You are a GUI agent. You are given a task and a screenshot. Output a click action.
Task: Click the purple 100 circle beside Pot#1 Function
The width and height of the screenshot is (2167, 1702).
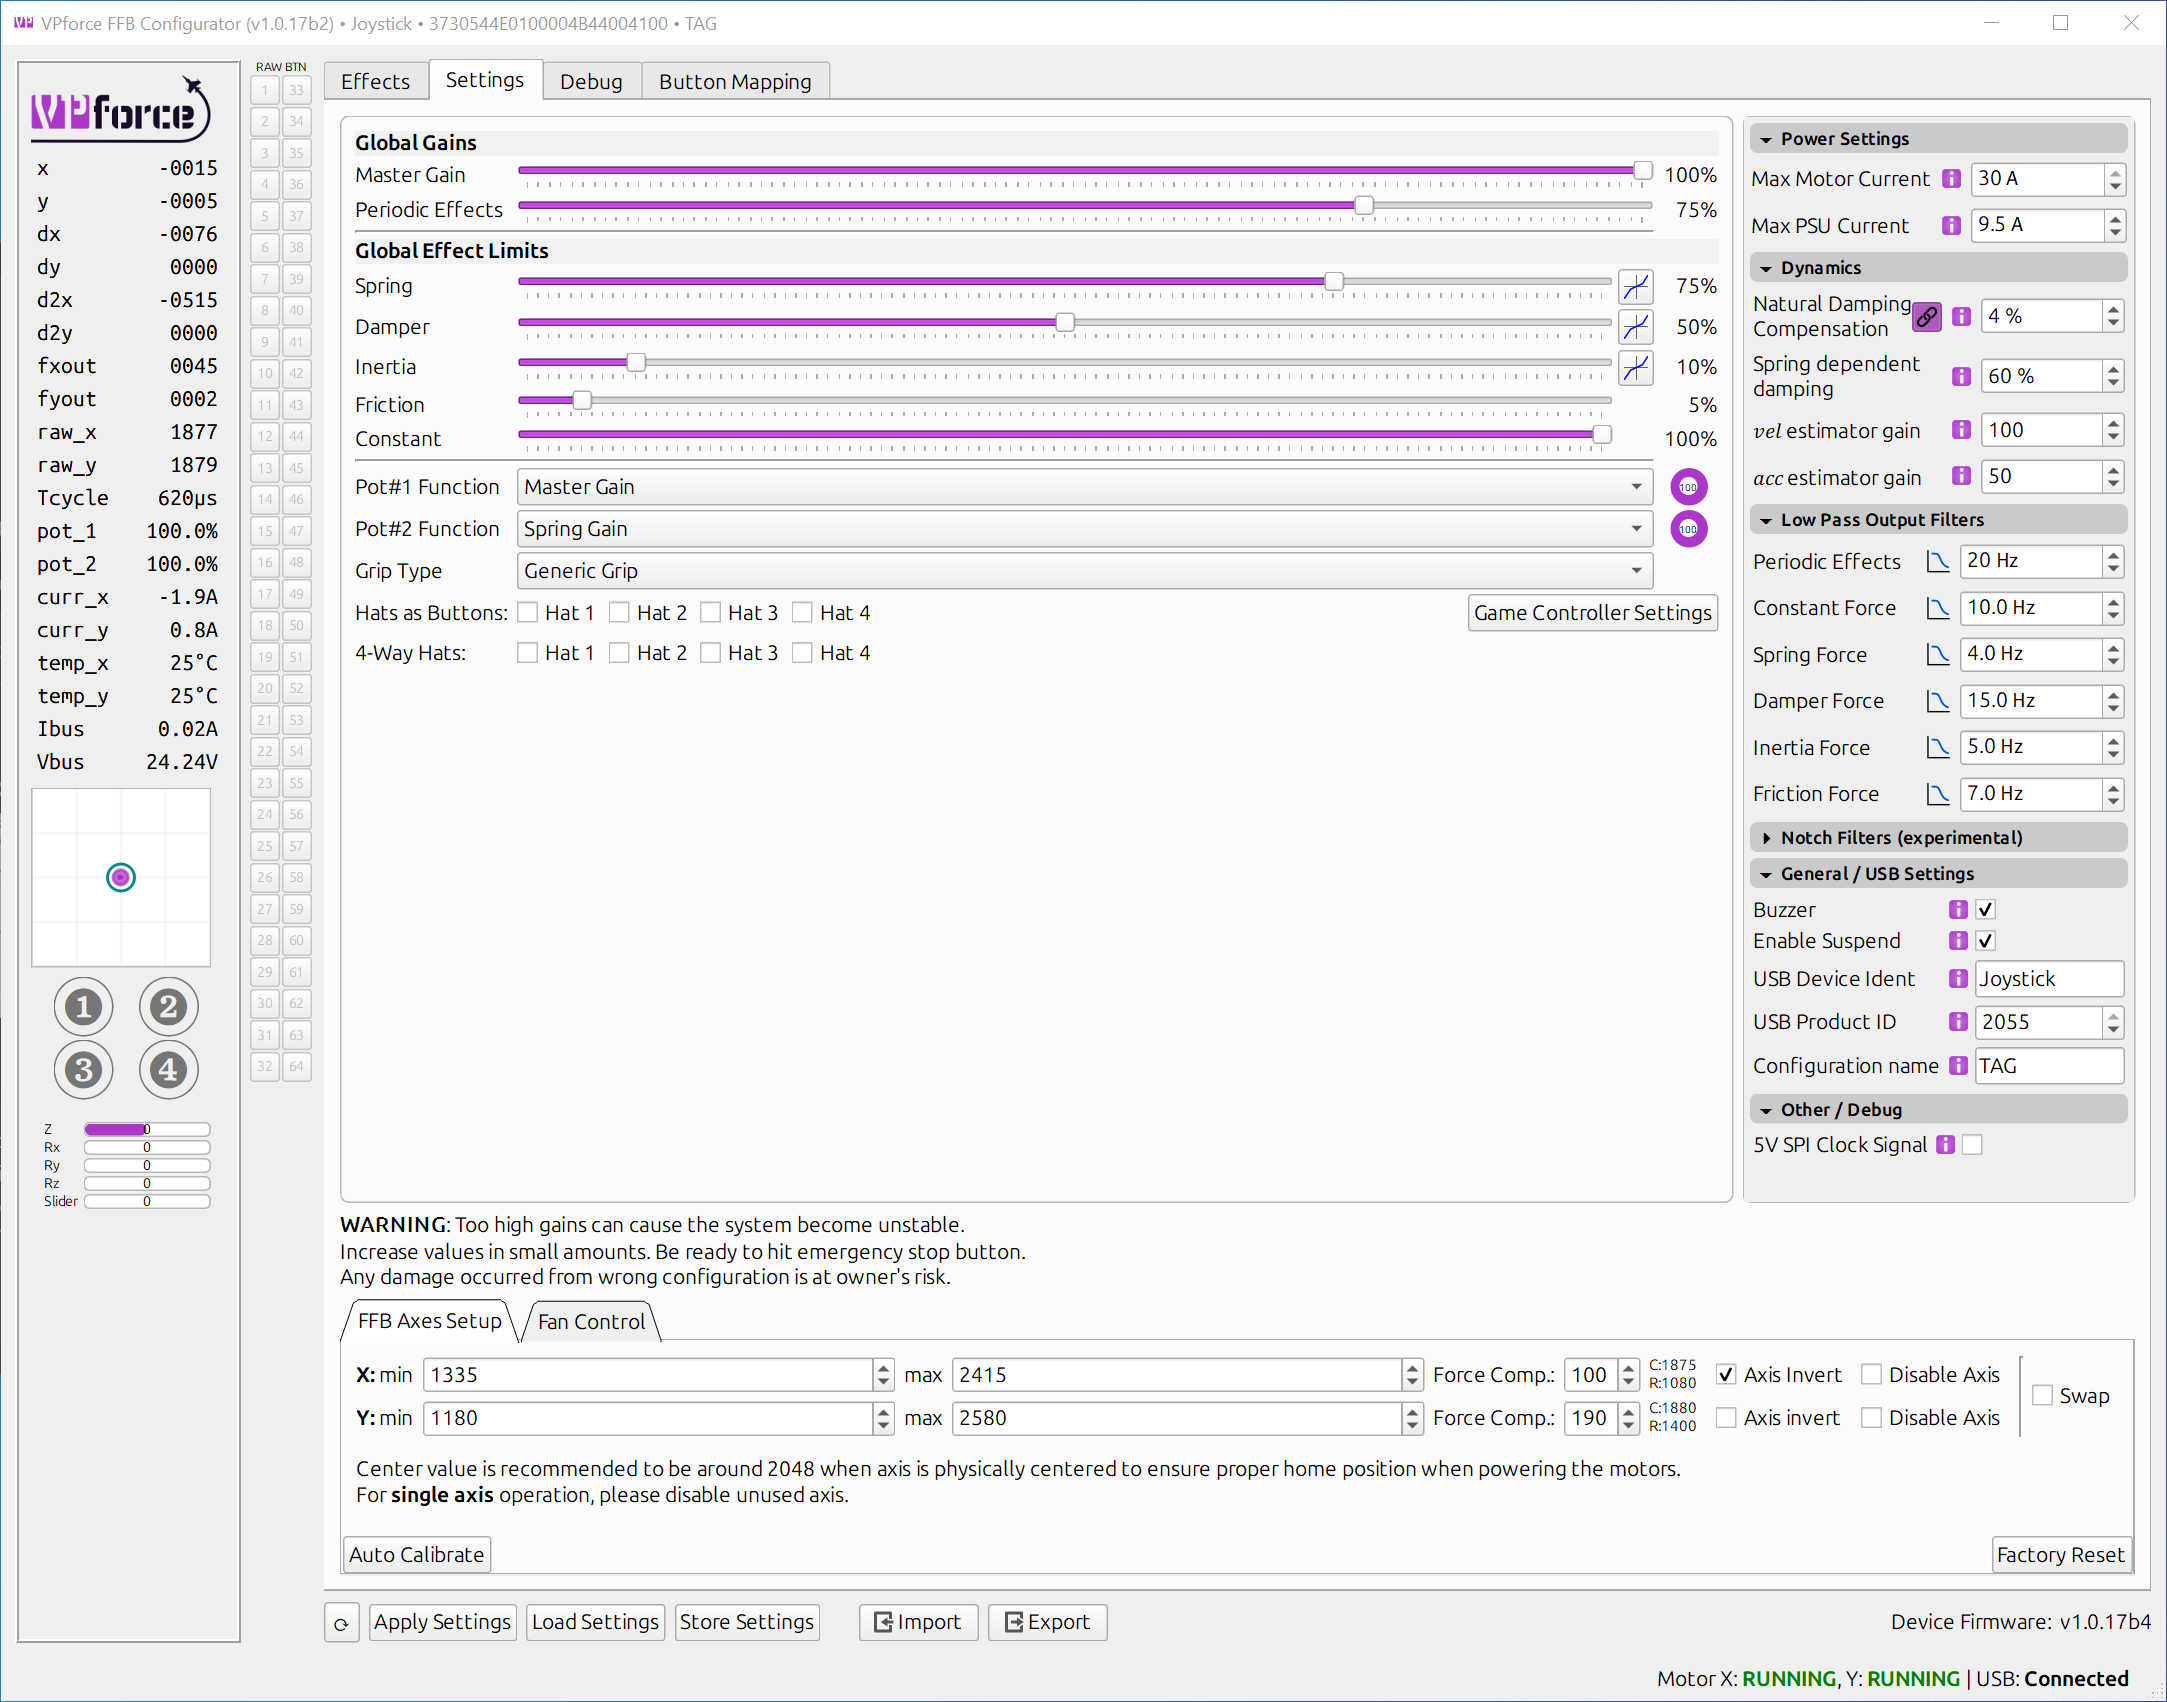[x=1688, y=486]
